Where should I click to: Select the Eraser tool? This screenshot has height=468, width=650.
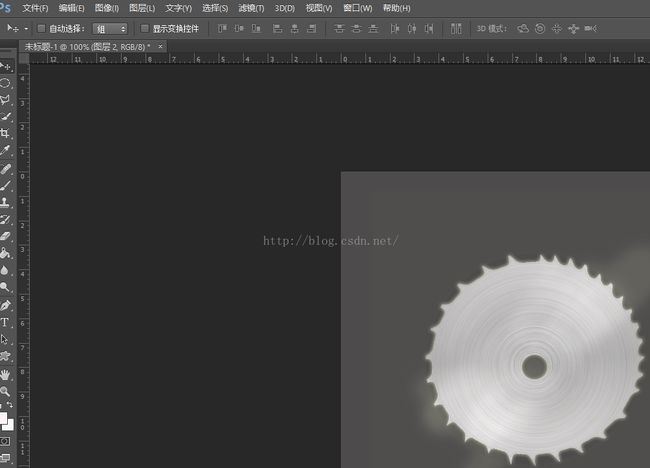[x=6, y=236]
